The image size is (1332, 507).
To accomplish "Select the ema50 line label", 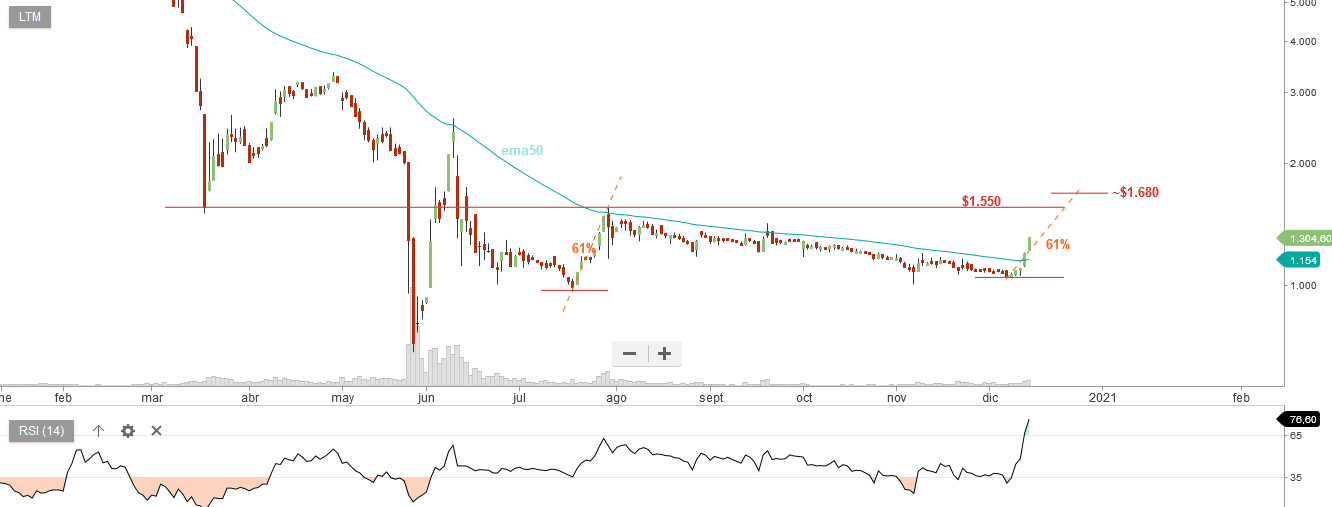I will tap(522, 151).
